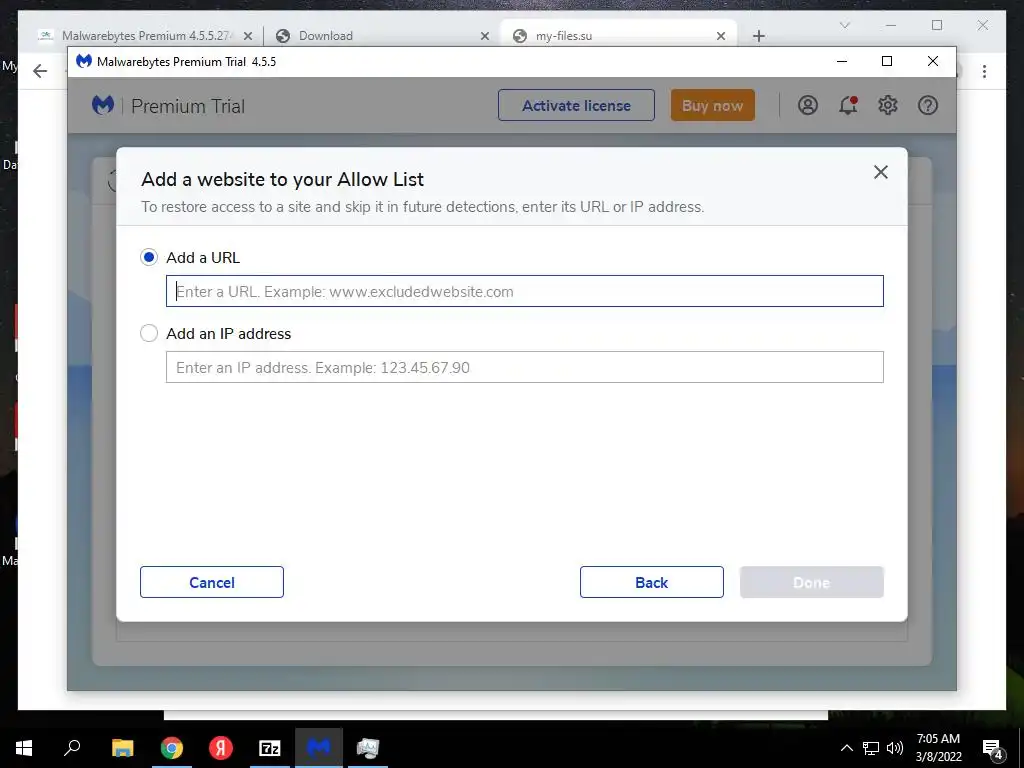Click the orange Buy now button
The height and width of the screenshot is (768, 1024).
pyautogui.click(x=712, y=105)
